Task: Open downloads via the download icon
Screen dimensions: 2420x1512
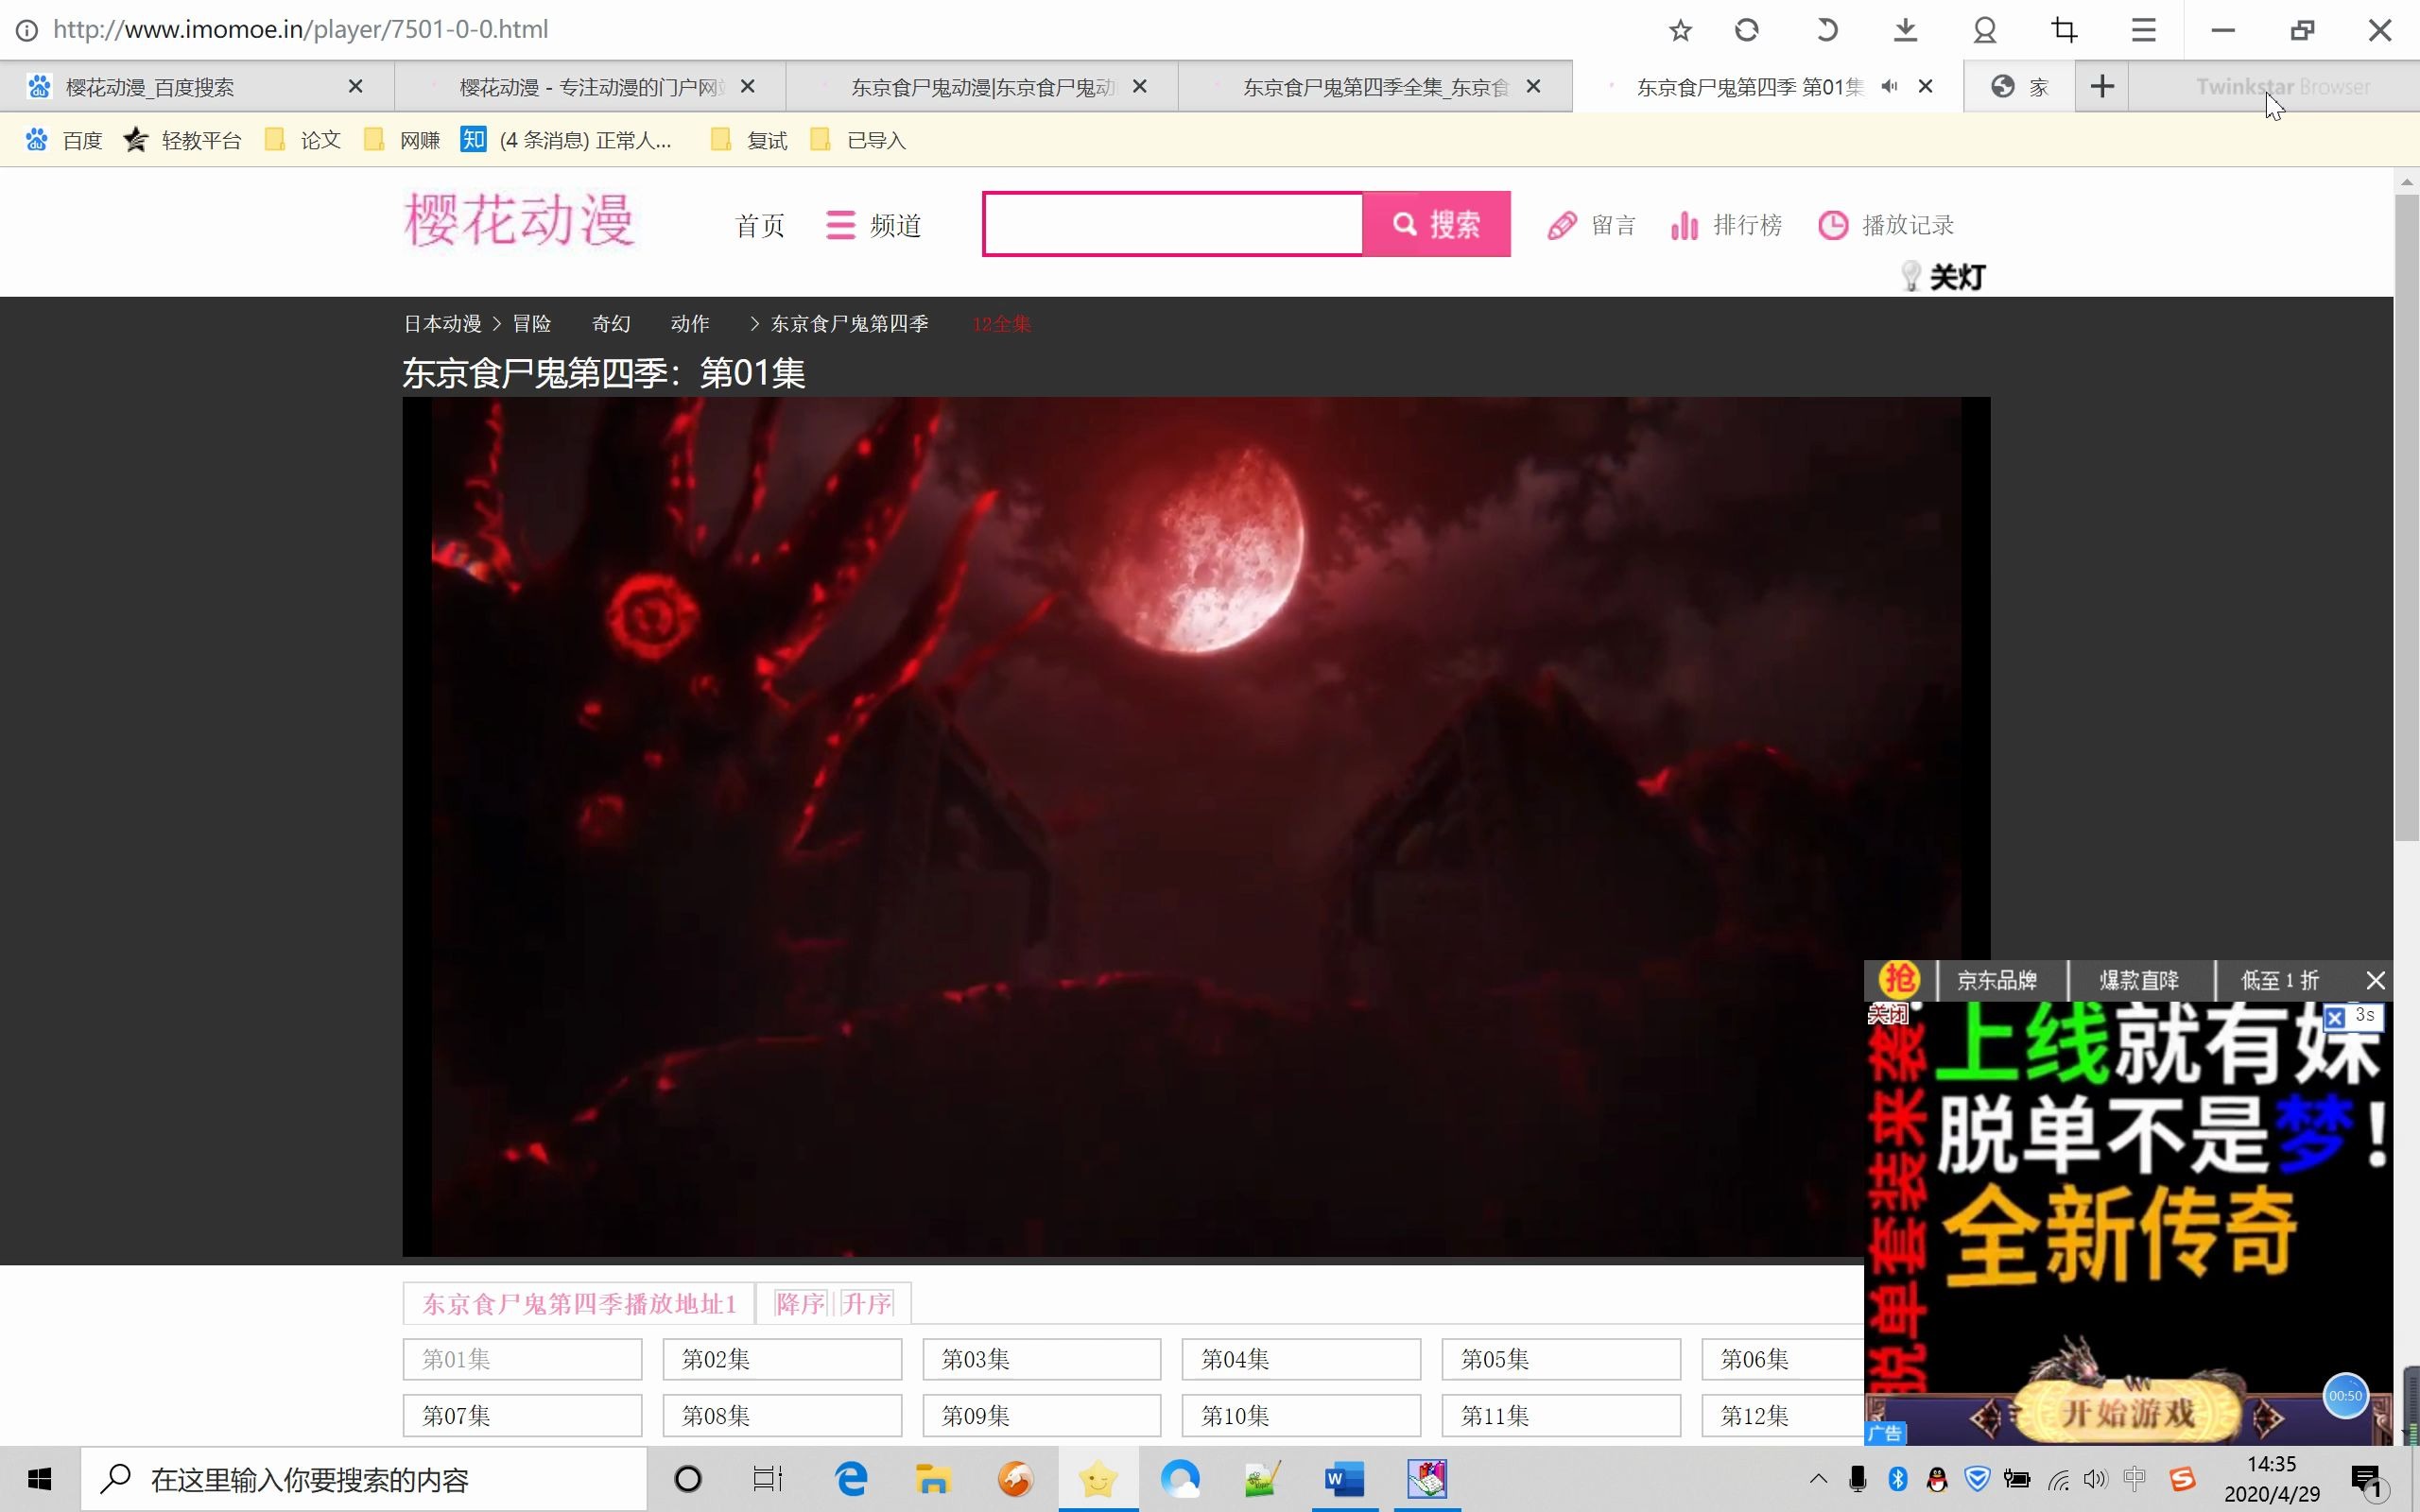Action: pyautogui.click(x=1906, y=30)
